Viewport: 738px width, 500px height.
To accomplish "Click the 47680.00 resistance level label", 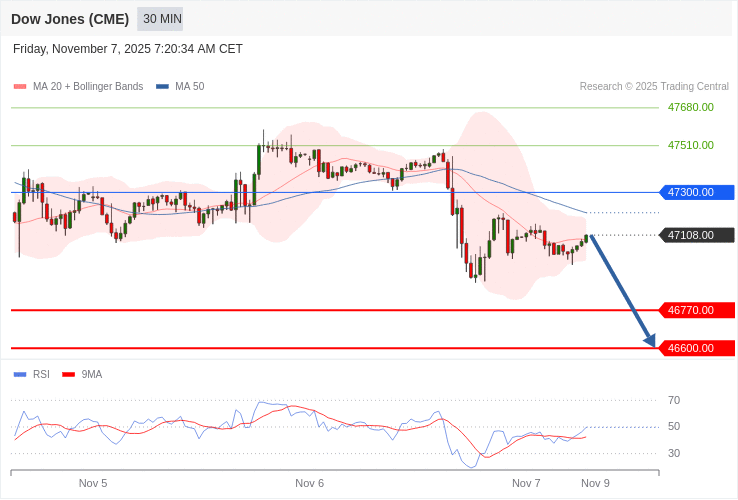I will 690,107.
